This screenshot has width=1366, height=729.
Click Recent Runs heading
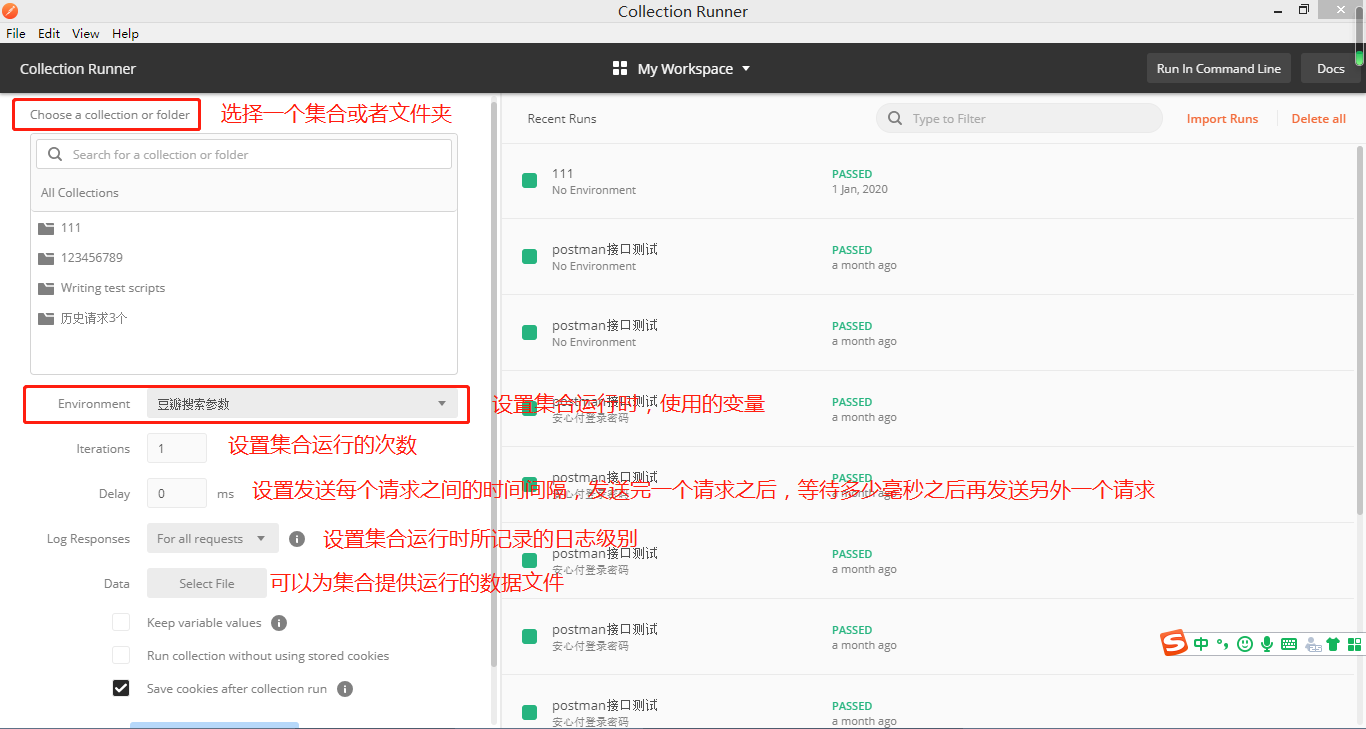pos(562,119)
